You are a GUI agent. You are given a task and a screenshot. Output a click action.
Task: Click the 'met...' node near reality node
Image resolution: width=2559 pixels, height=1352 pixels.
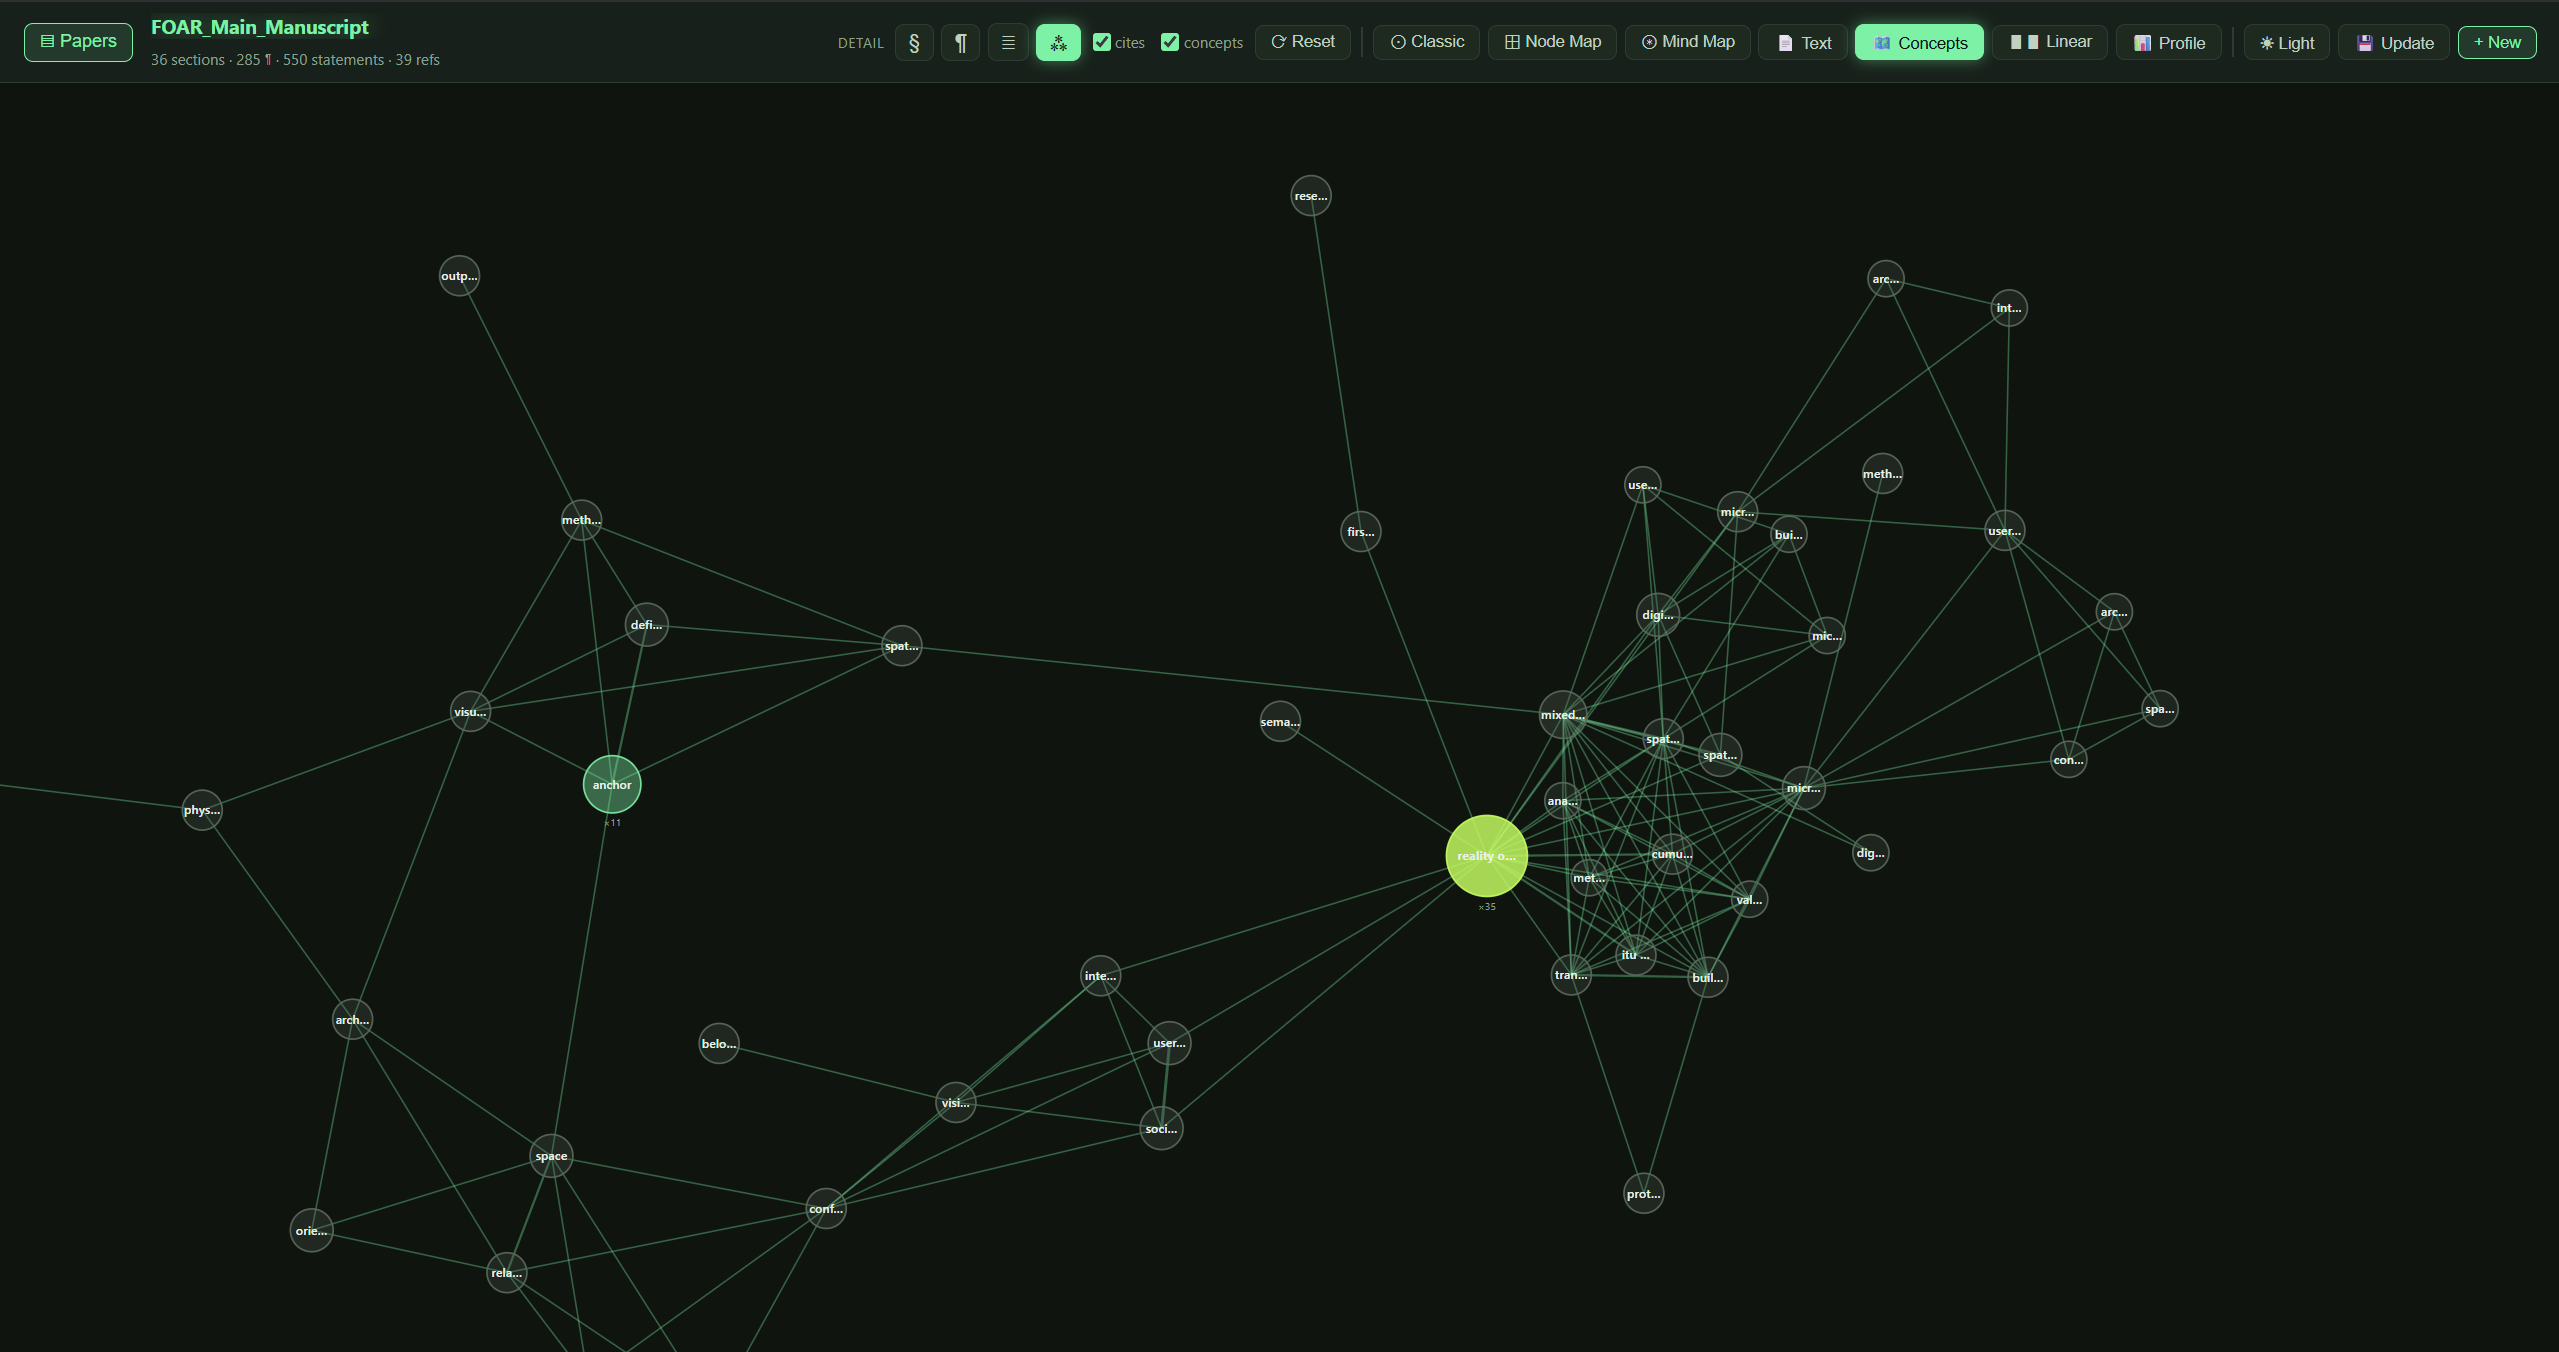pyautogui.click(x=1589, y=878)
